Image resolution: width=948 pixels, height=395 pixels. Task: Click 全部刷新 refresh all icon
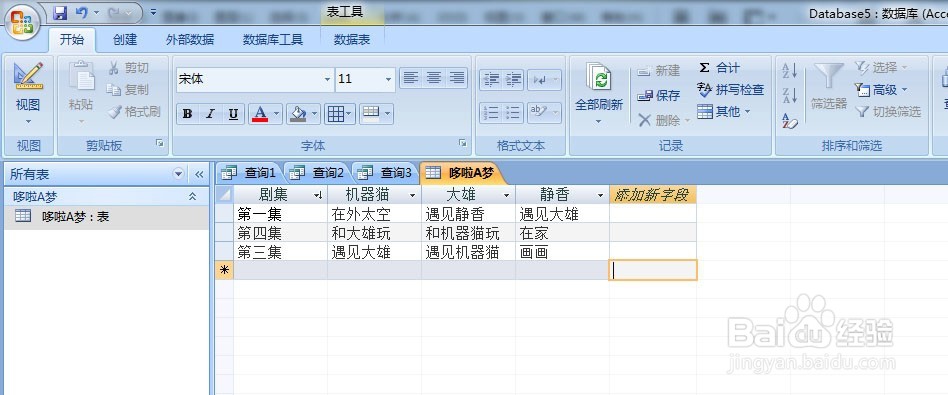pyautogui.click(x=599, y=77)
